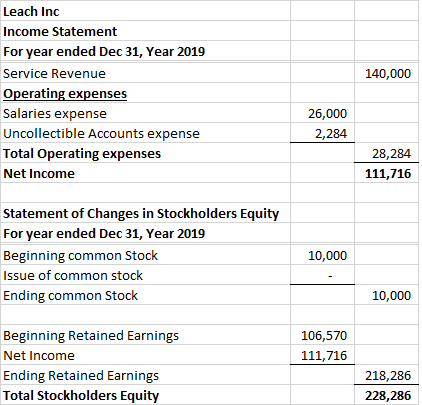Viewport: 422px width, 405px height.
Task: Select 'Statement of Changes in Stockholders Equity' heading
Action: coord(141,214)
